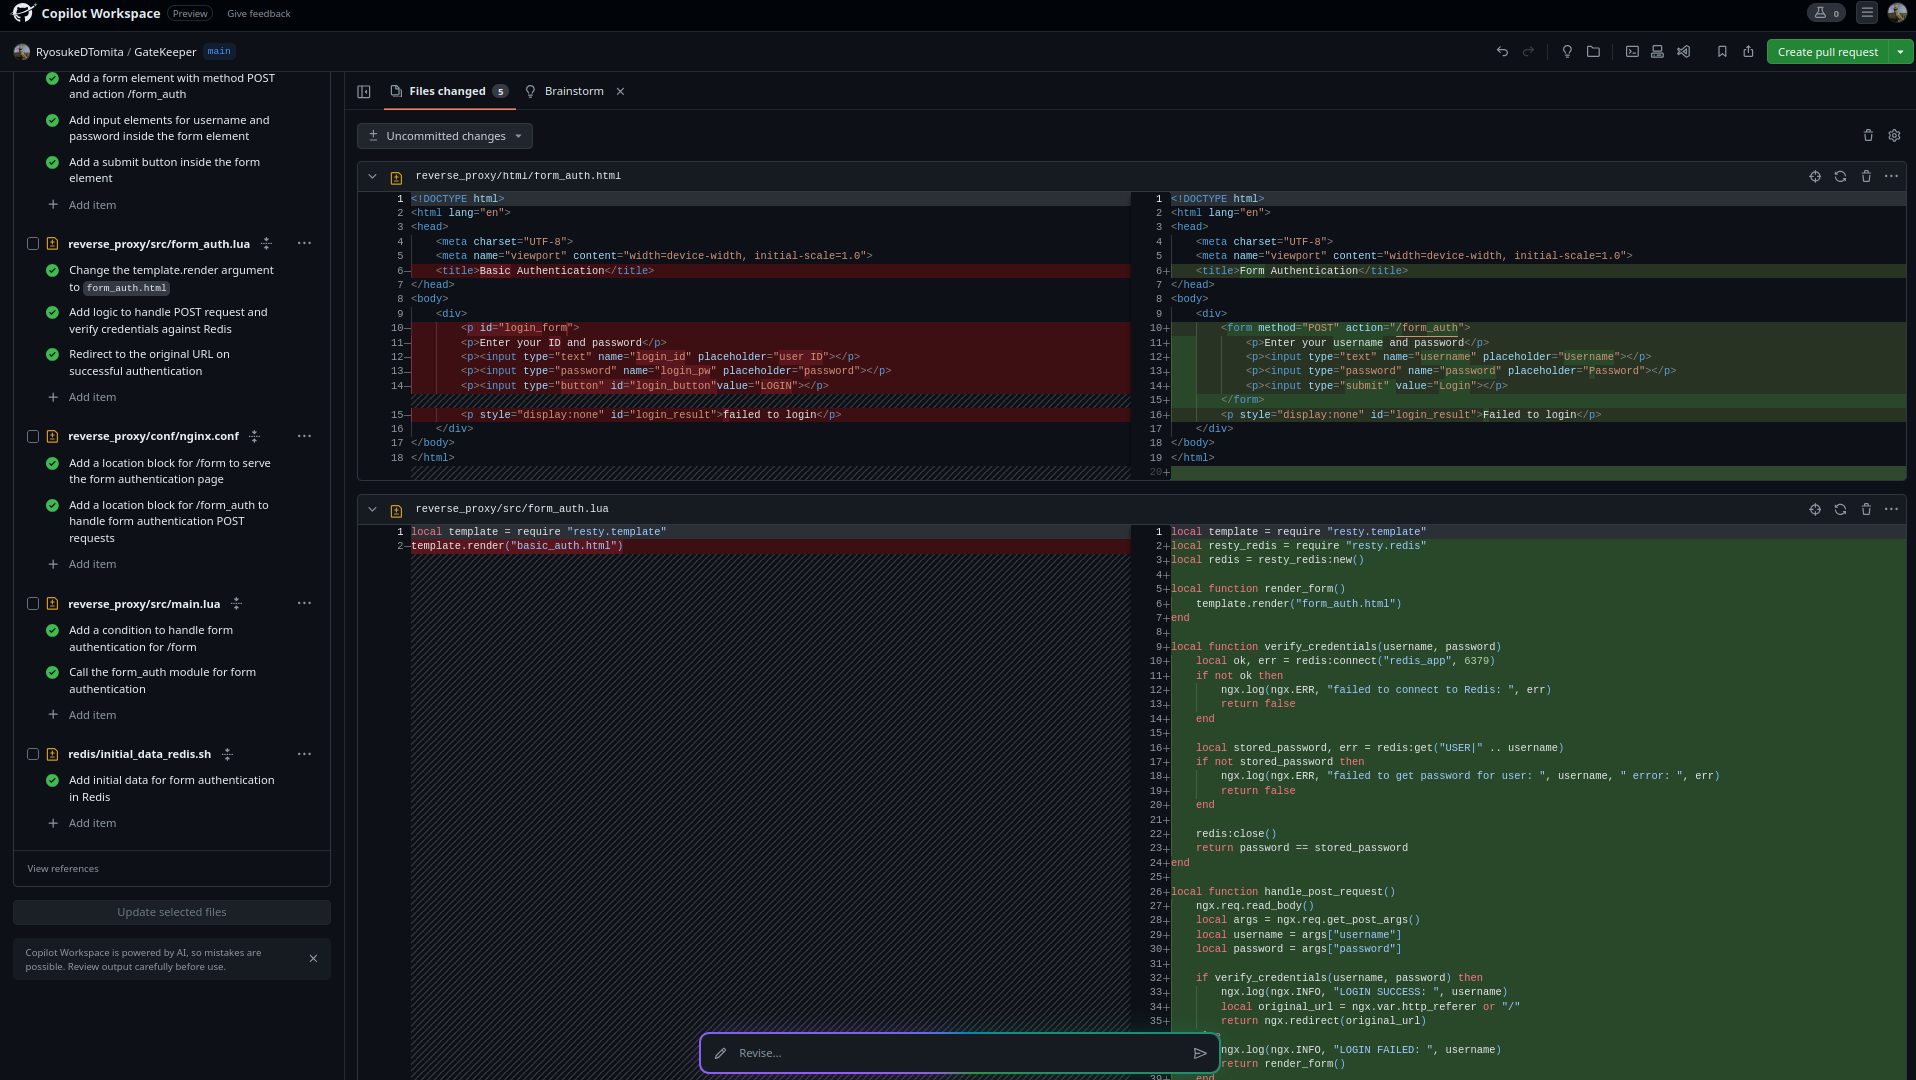Expand the Create pull request dropdown arrow
1916x1080 pixels.
coord(1900,52)
